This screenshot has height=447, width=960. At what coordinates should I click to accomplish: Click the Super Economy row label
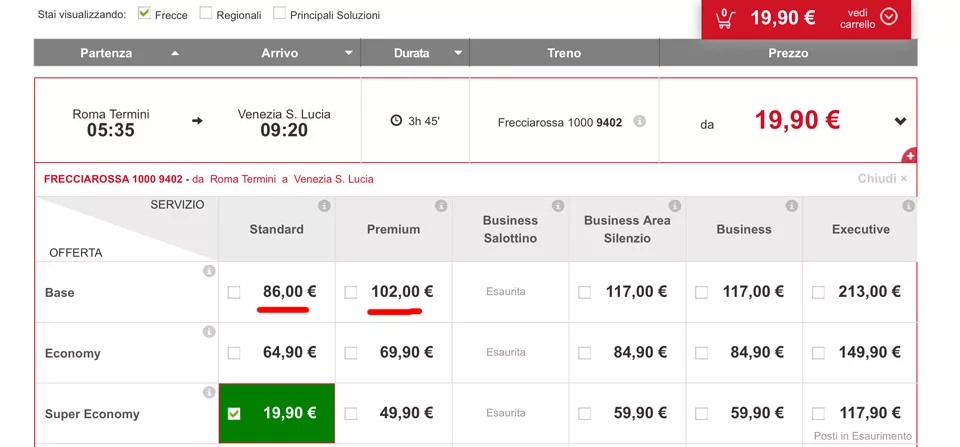(92, 415)
